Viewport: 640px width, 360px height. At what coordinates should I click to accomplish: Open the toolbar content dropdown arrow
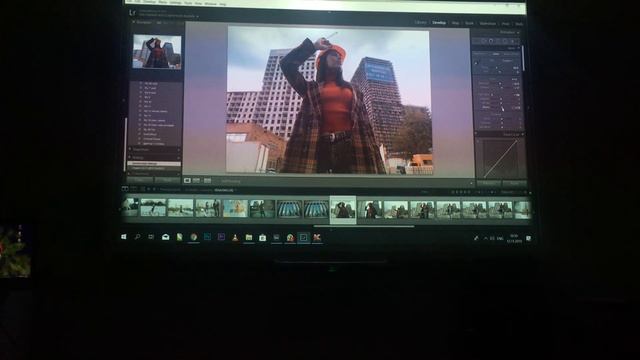pyautogui.click(x=471, y=183)
